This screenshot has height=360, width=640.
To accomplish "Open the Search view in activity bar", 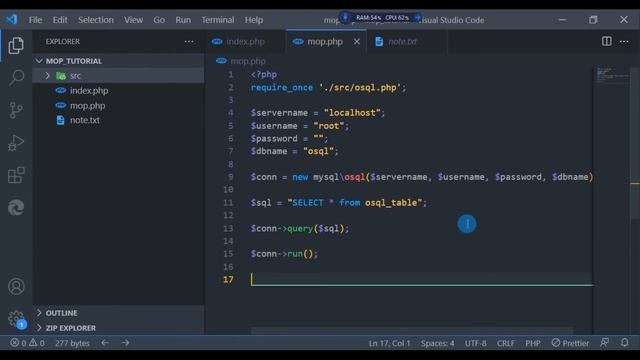I will (x=16, y=78).
